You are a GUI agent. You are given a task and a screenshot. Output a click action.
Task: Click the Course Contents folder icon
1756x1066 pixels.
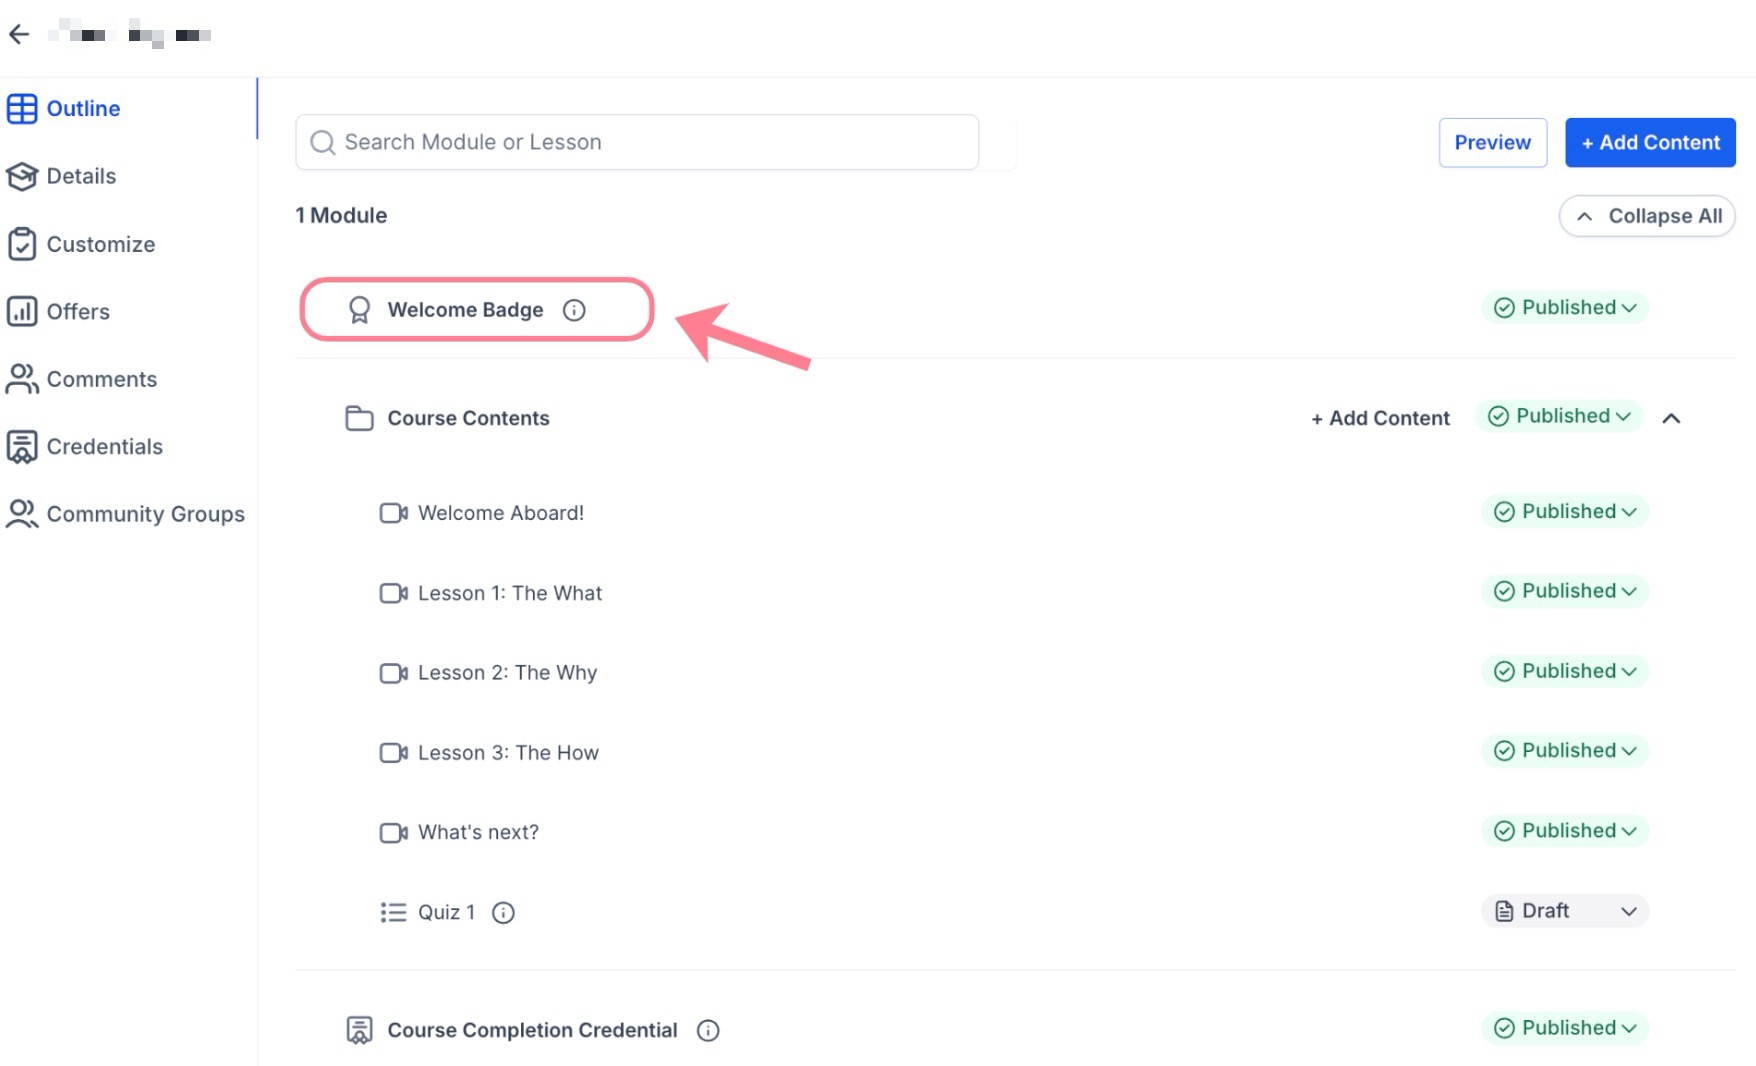tap(359, 418)
